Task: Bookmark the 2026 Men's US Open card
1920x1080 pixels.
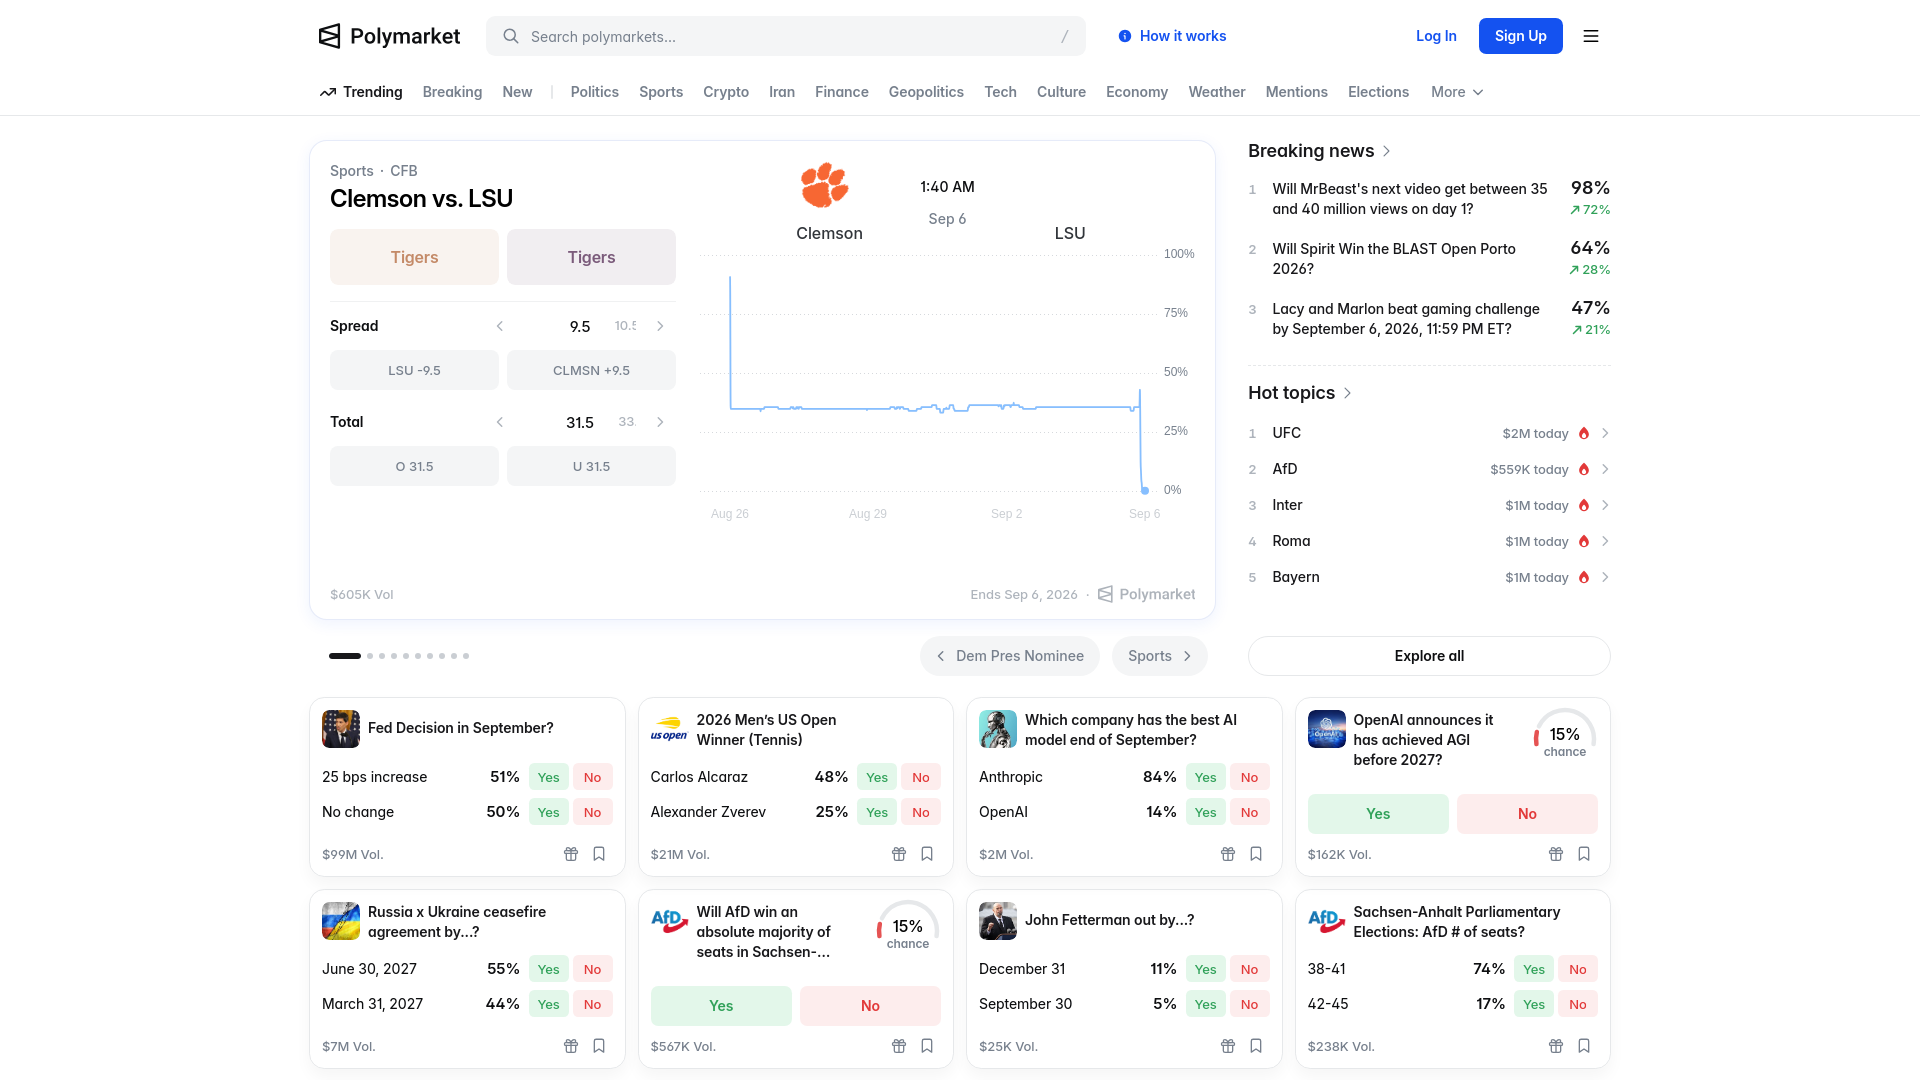Action: 927,854
